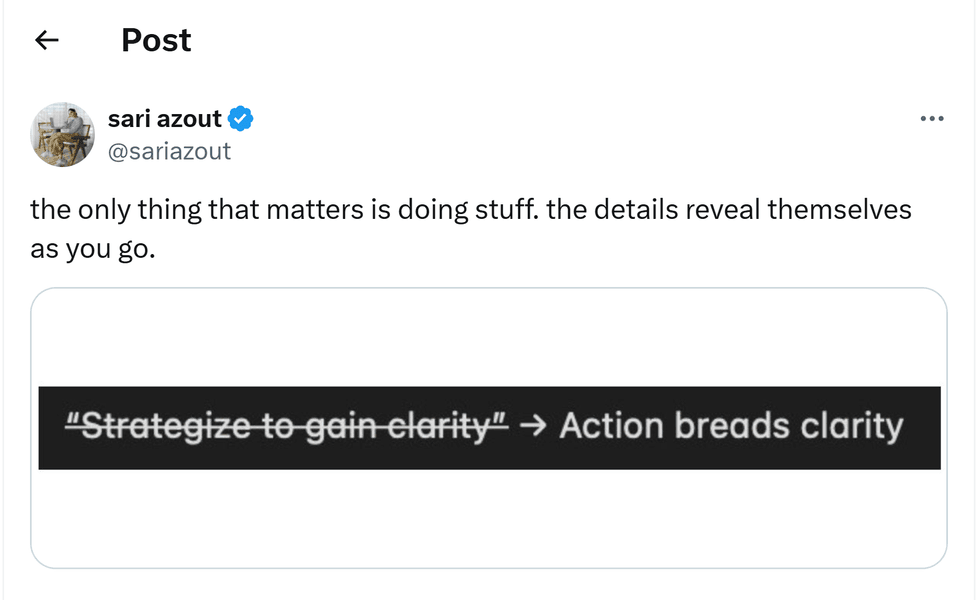Click the word "themselves" in the post
Image resolution: width=979 pixels, height=600 pixels.
[839, 210]
